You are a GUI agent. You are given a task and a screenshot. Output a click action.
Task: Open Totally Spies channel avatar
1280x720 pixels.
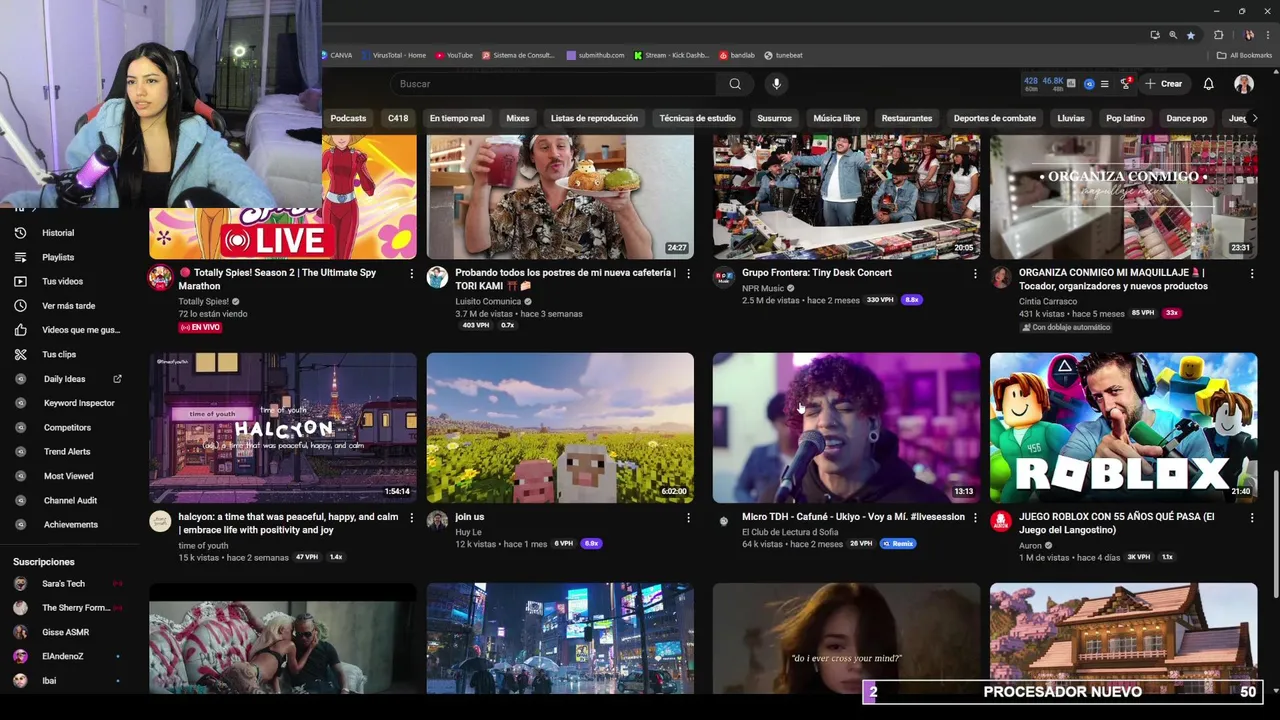pyautogui.click(x=160, y=277)
